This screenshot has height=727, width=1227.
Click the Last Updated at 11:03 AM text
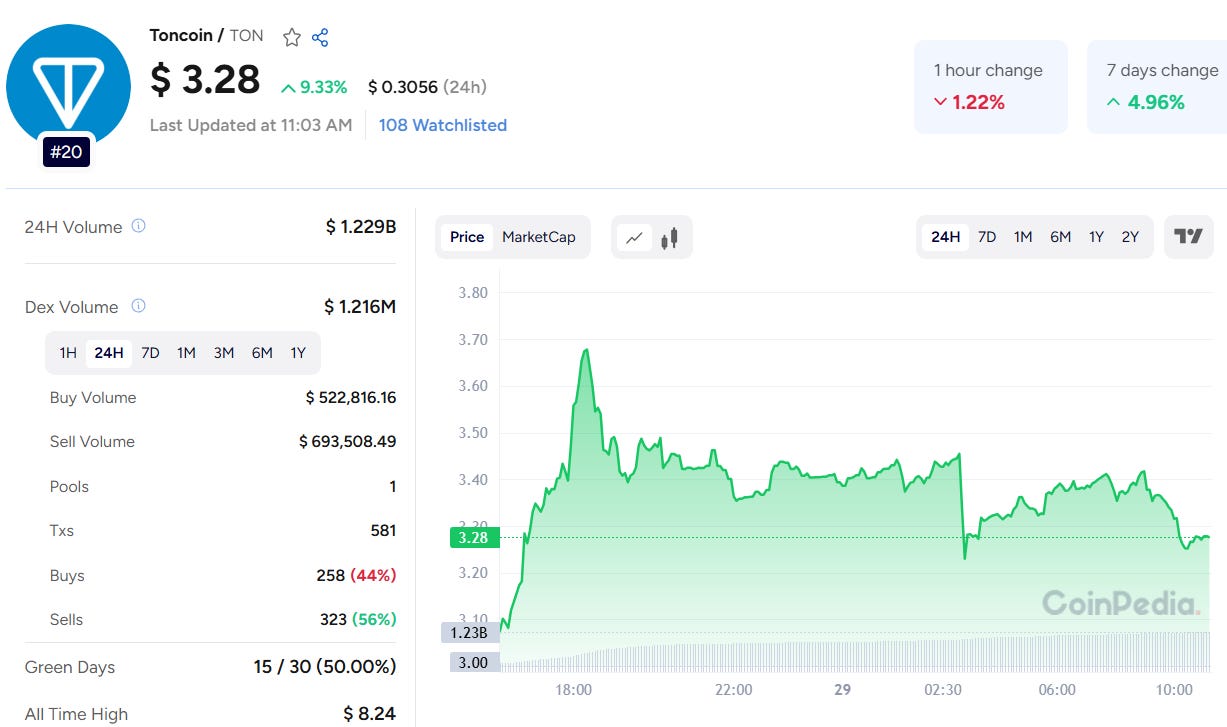(x=251, y=125)
